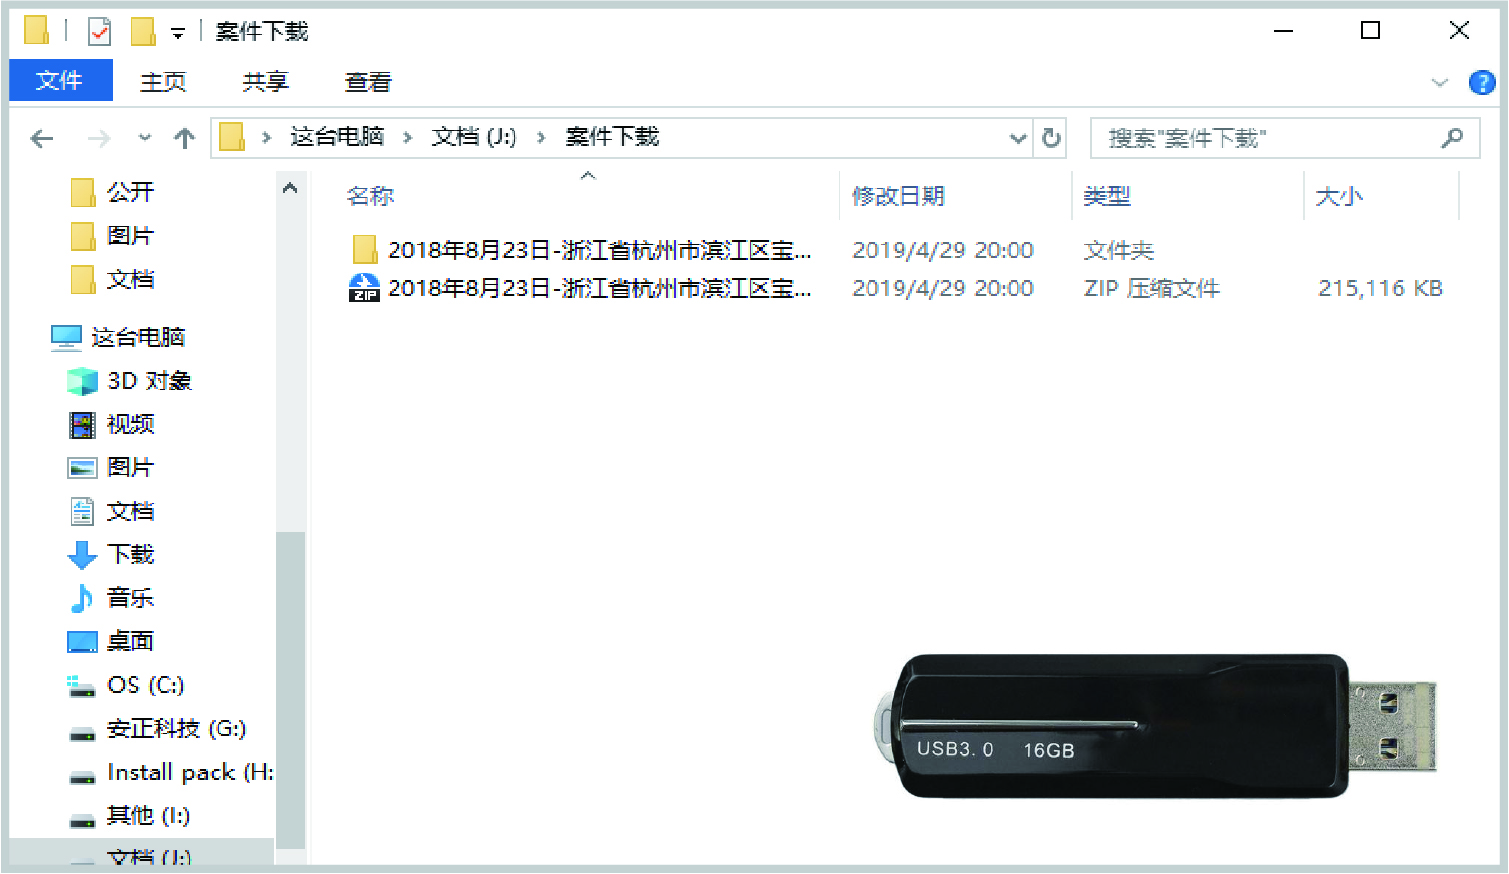Expand the address bar history dropdown
1509x874 pixels.
pos(1017,138)
